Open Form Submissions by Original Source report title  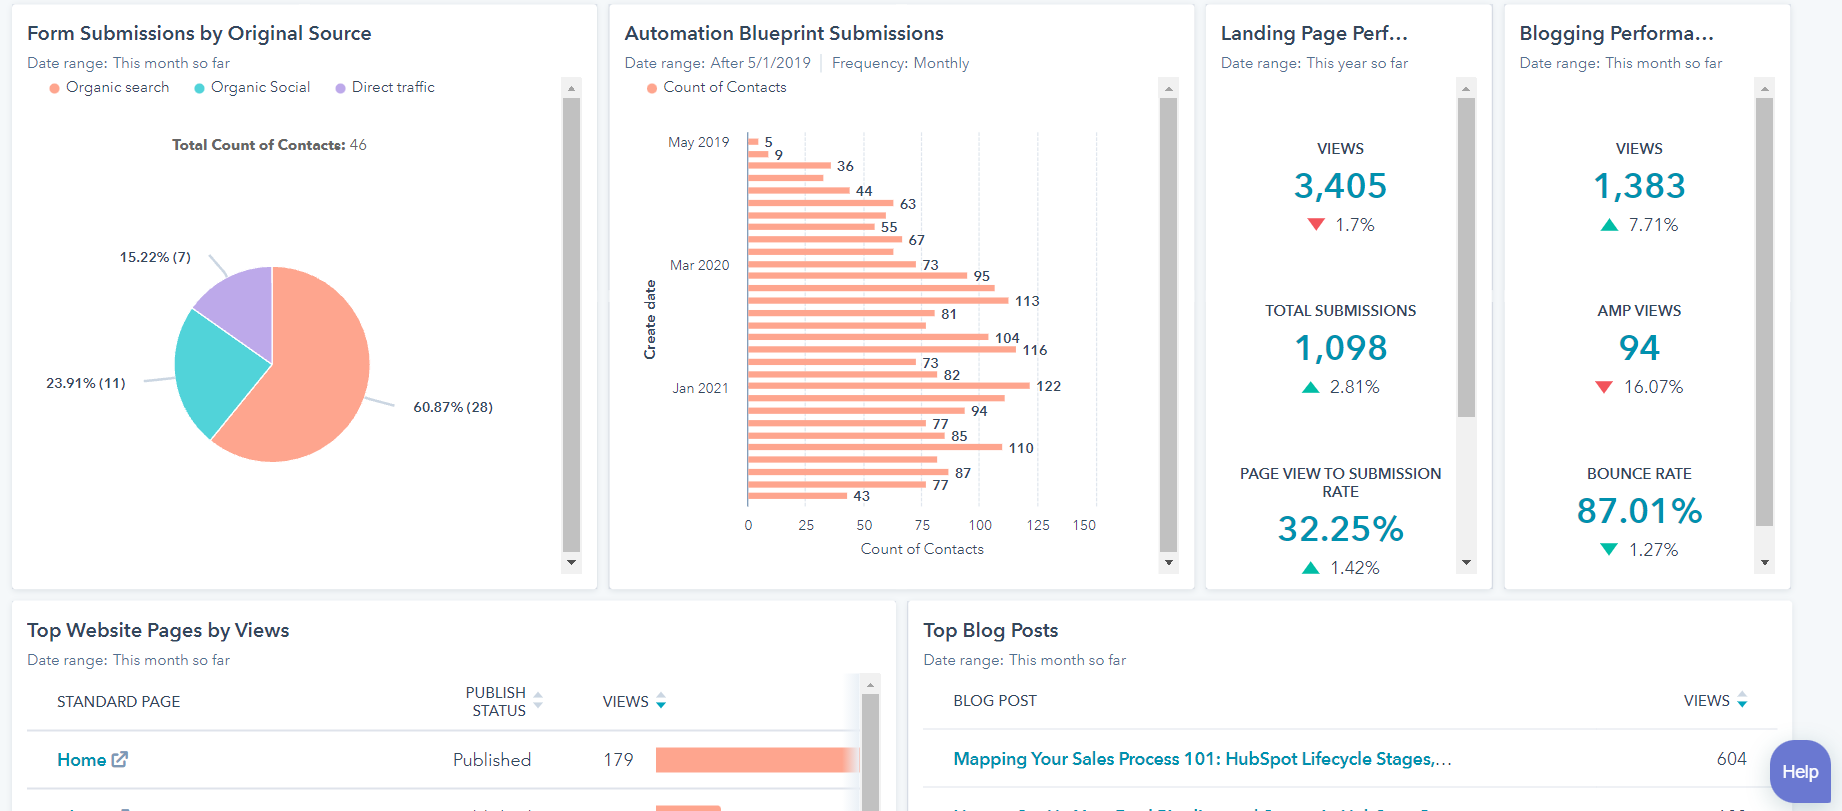point(199,33)
